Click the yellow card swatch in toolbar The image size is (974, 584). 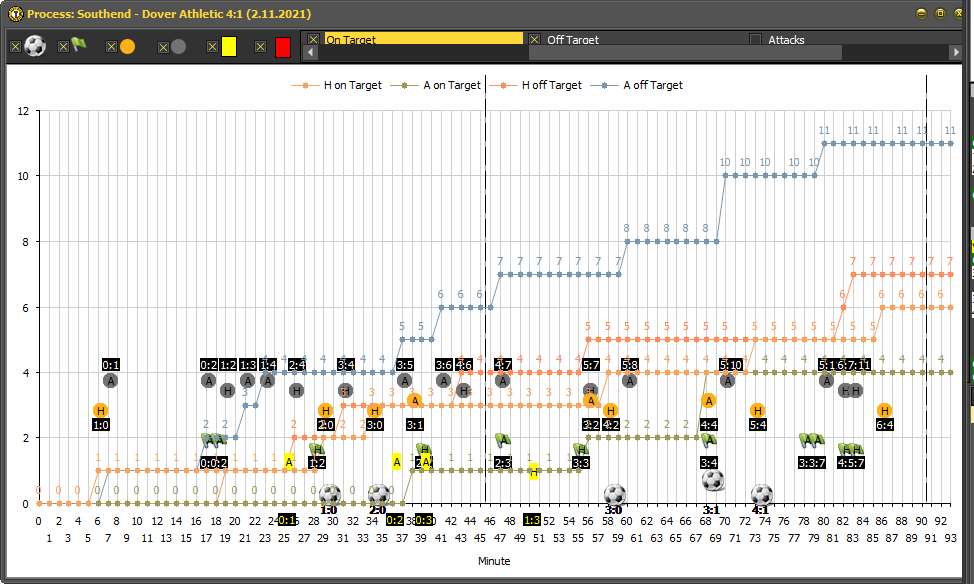(229, 47)
